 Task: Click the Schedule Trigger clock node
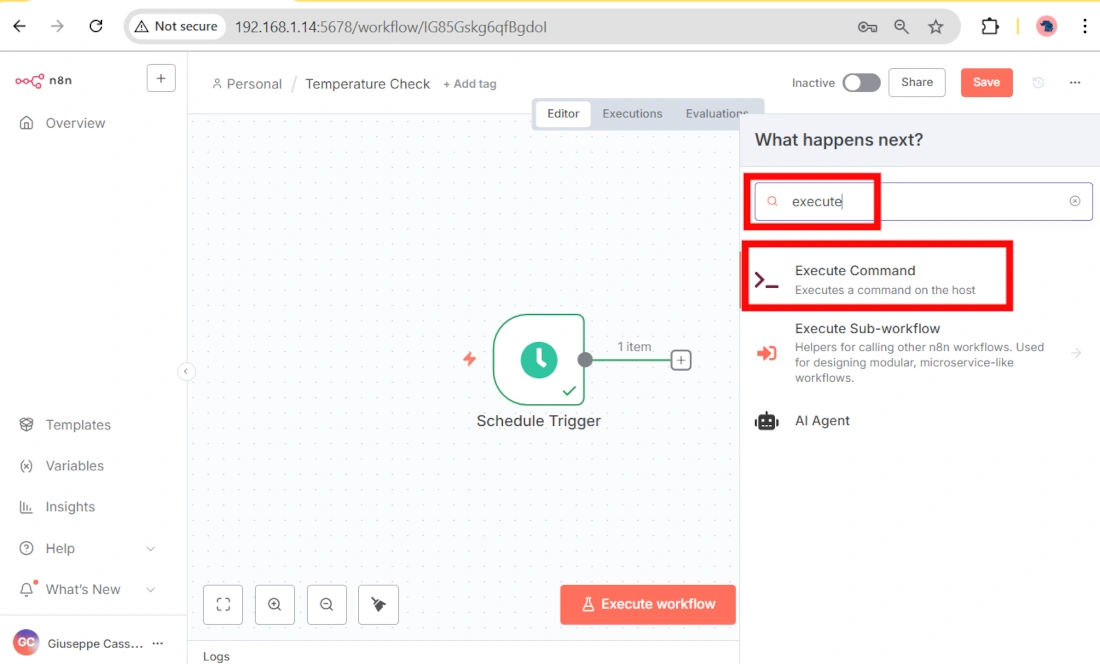538,359
